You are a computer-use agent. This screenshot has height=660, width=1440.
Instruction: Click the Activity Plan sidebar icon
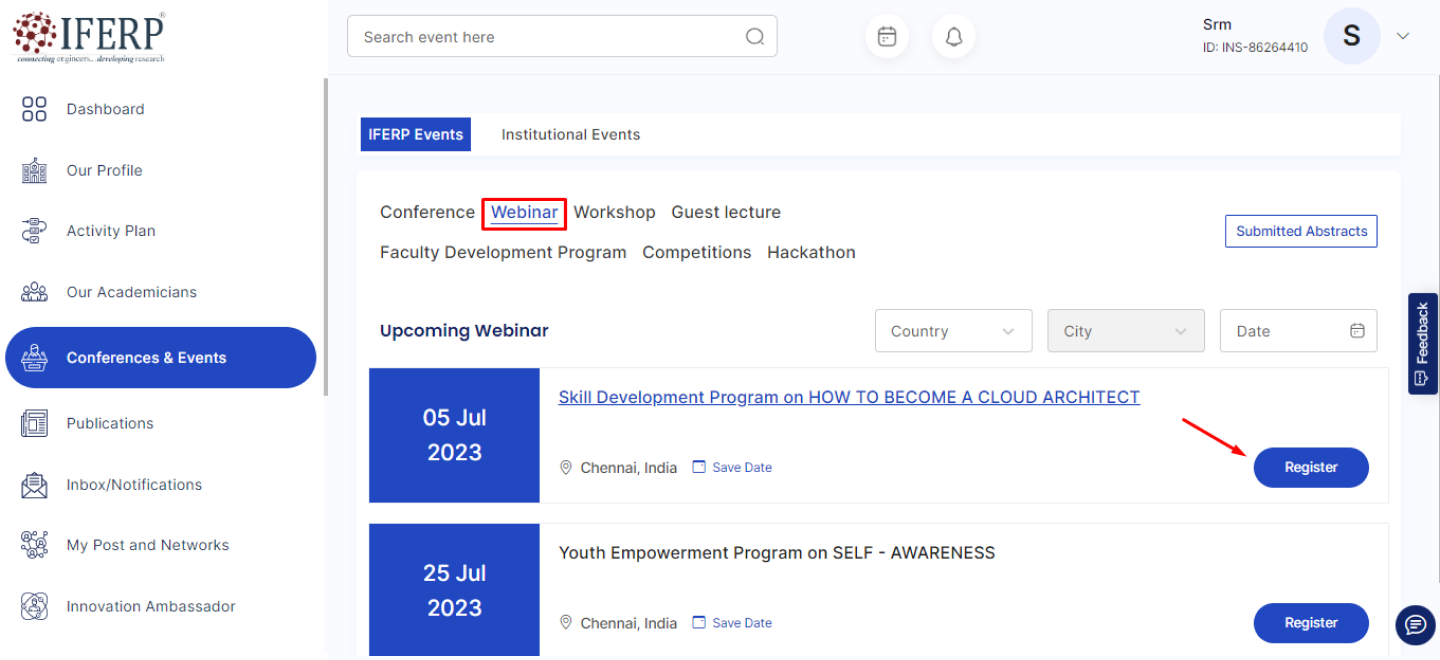[35, 231]
